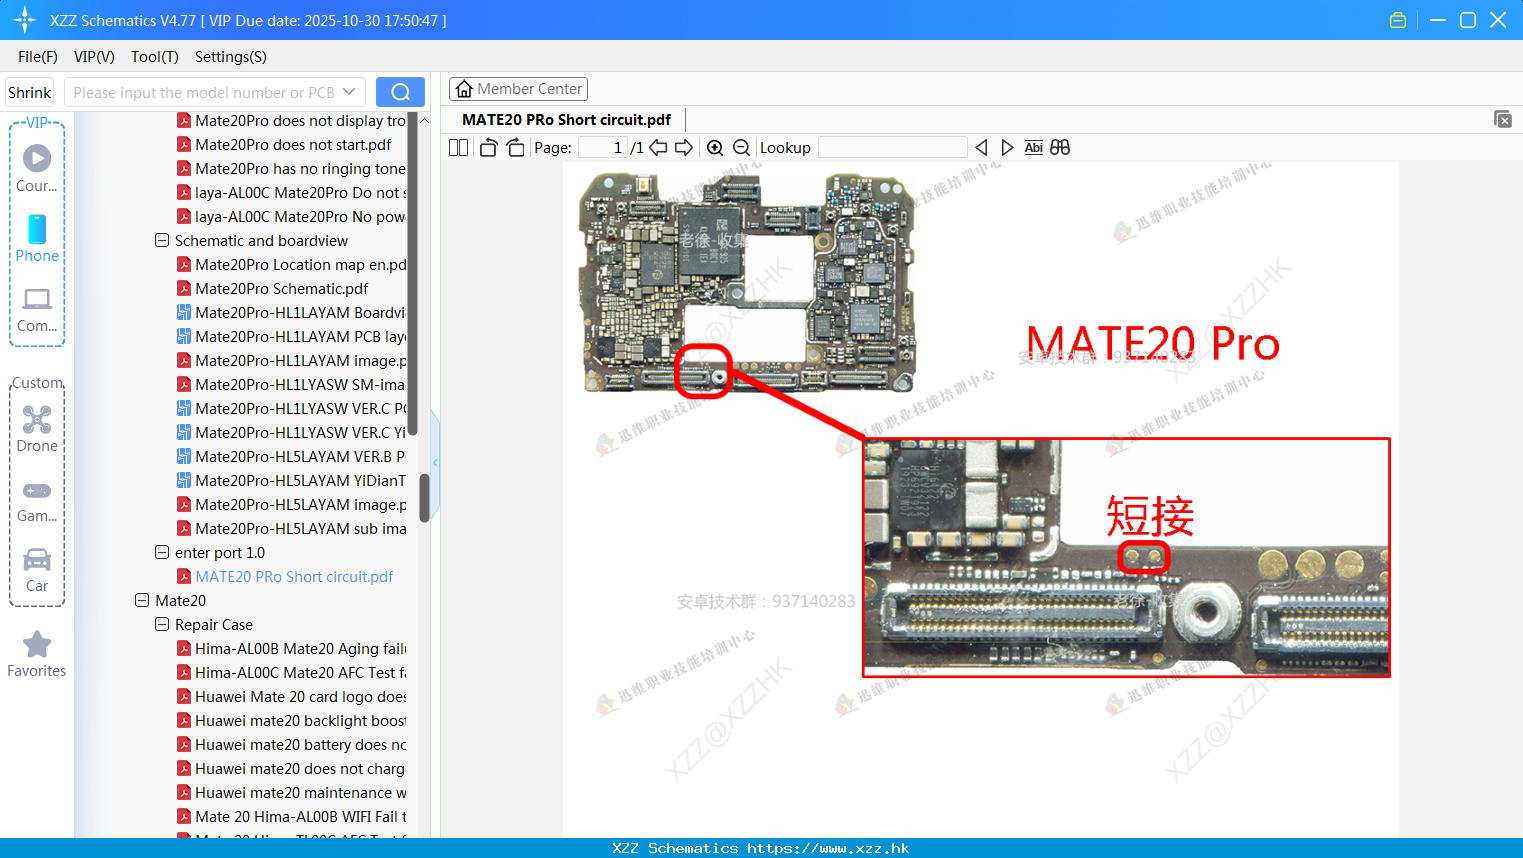Click the close-all-tabs icon at right of tab bar
The height and width of the screenshot is (858, 1523).
1503,119
